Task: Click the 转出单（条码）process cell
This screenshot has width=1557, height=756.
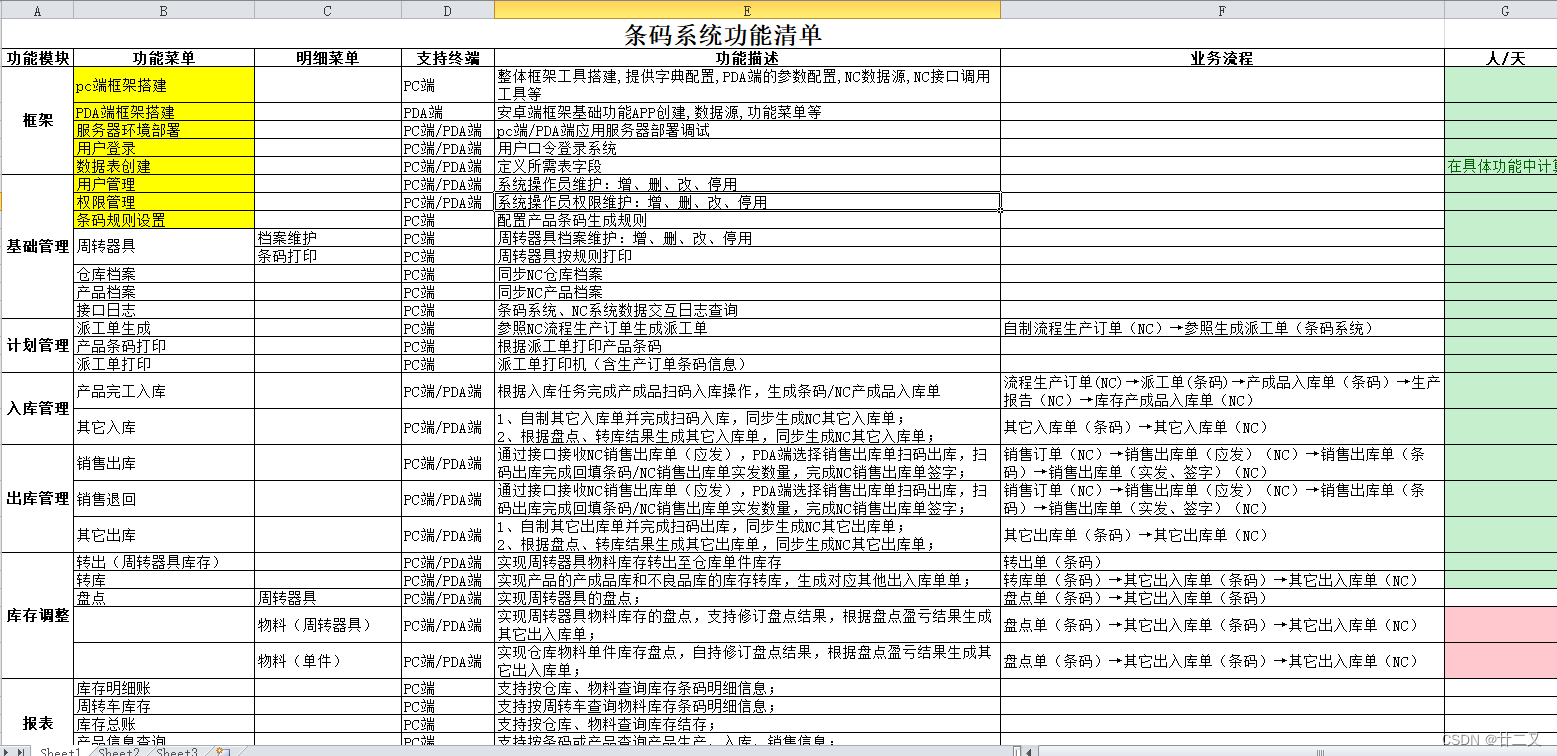Action: [x=1222, y=562]
